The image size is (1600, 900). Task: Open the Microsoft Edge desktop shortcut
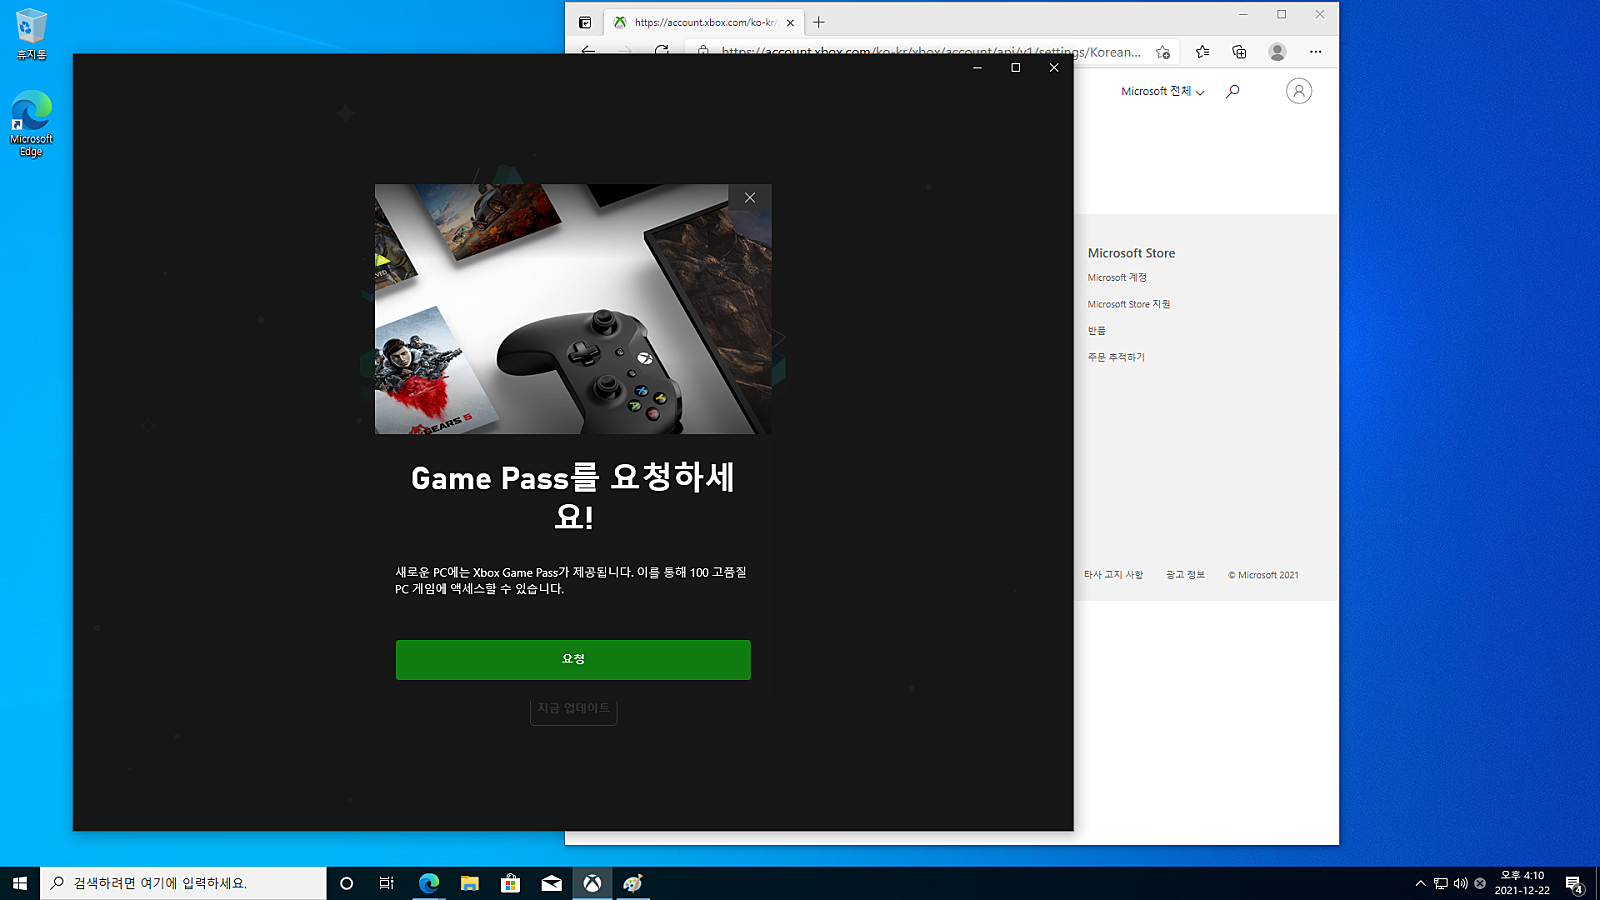[x=31, y=124]
